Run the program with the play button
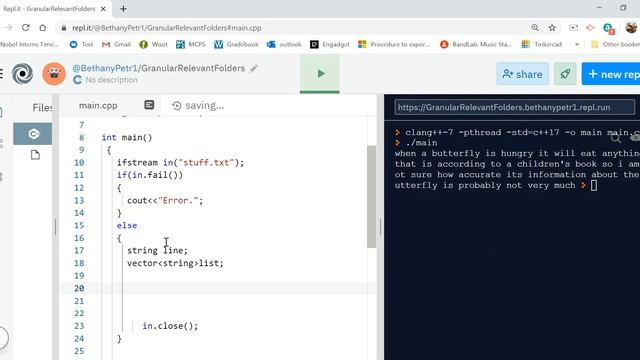 pos(320,74)
